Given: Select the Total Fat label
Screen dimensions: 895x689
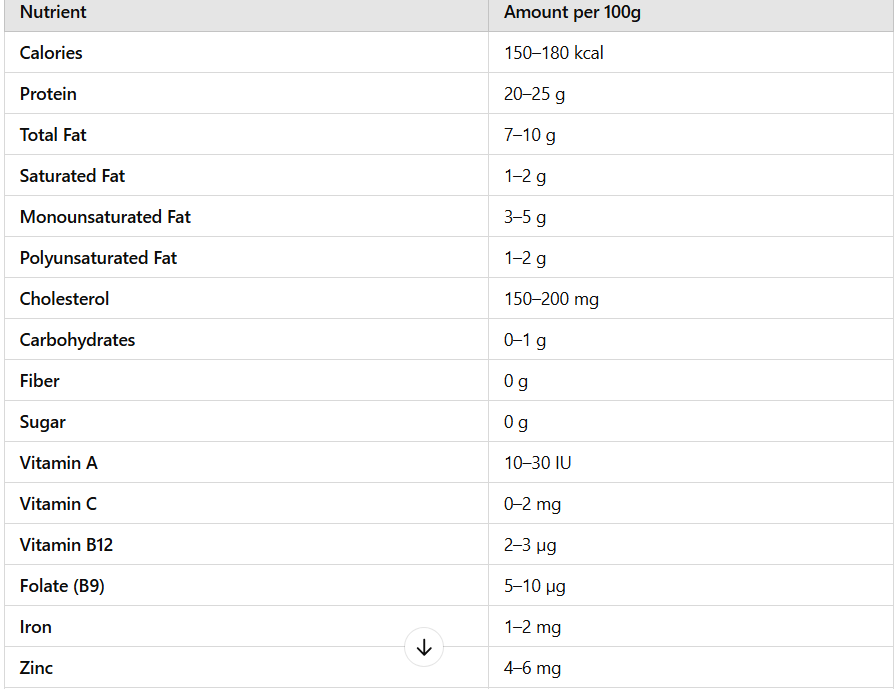Looking at the screenshot, I should 53,135.
